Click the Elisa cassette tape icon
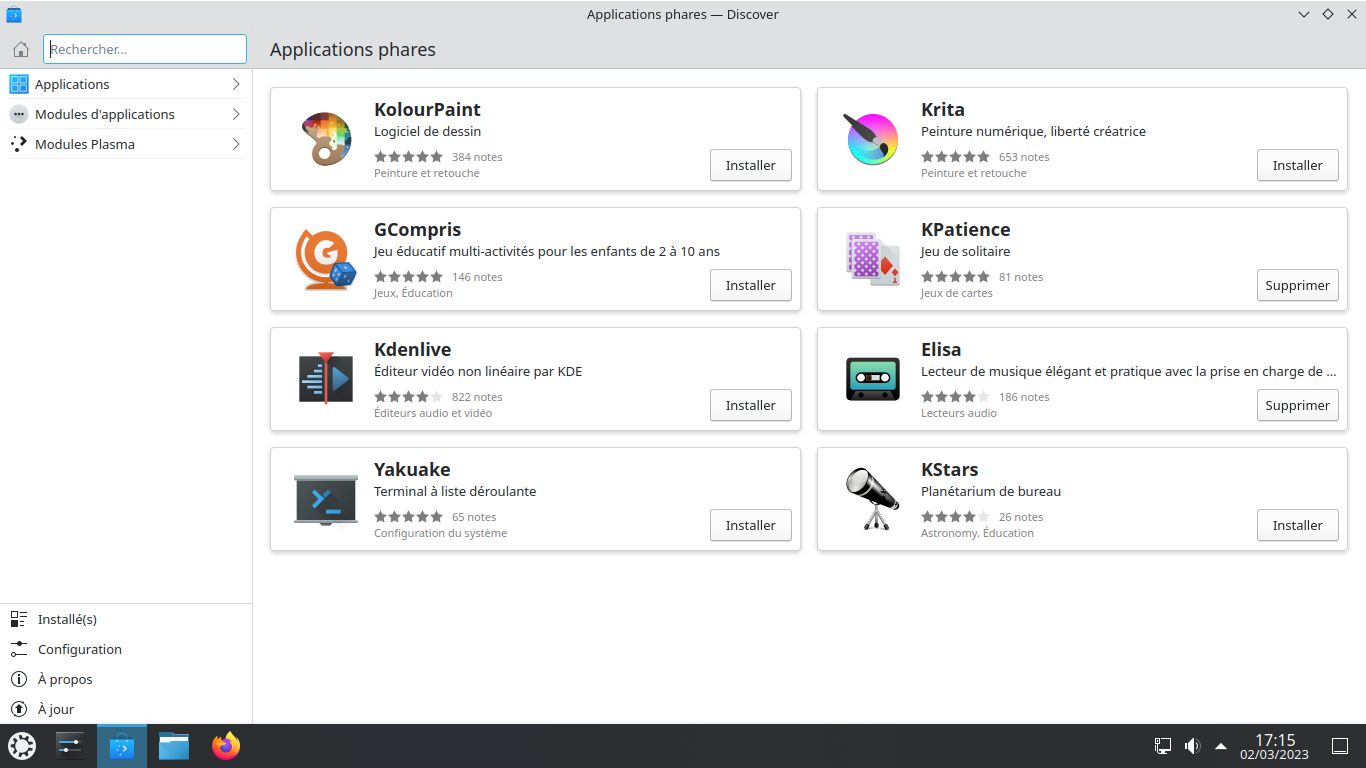 (872, 379)
